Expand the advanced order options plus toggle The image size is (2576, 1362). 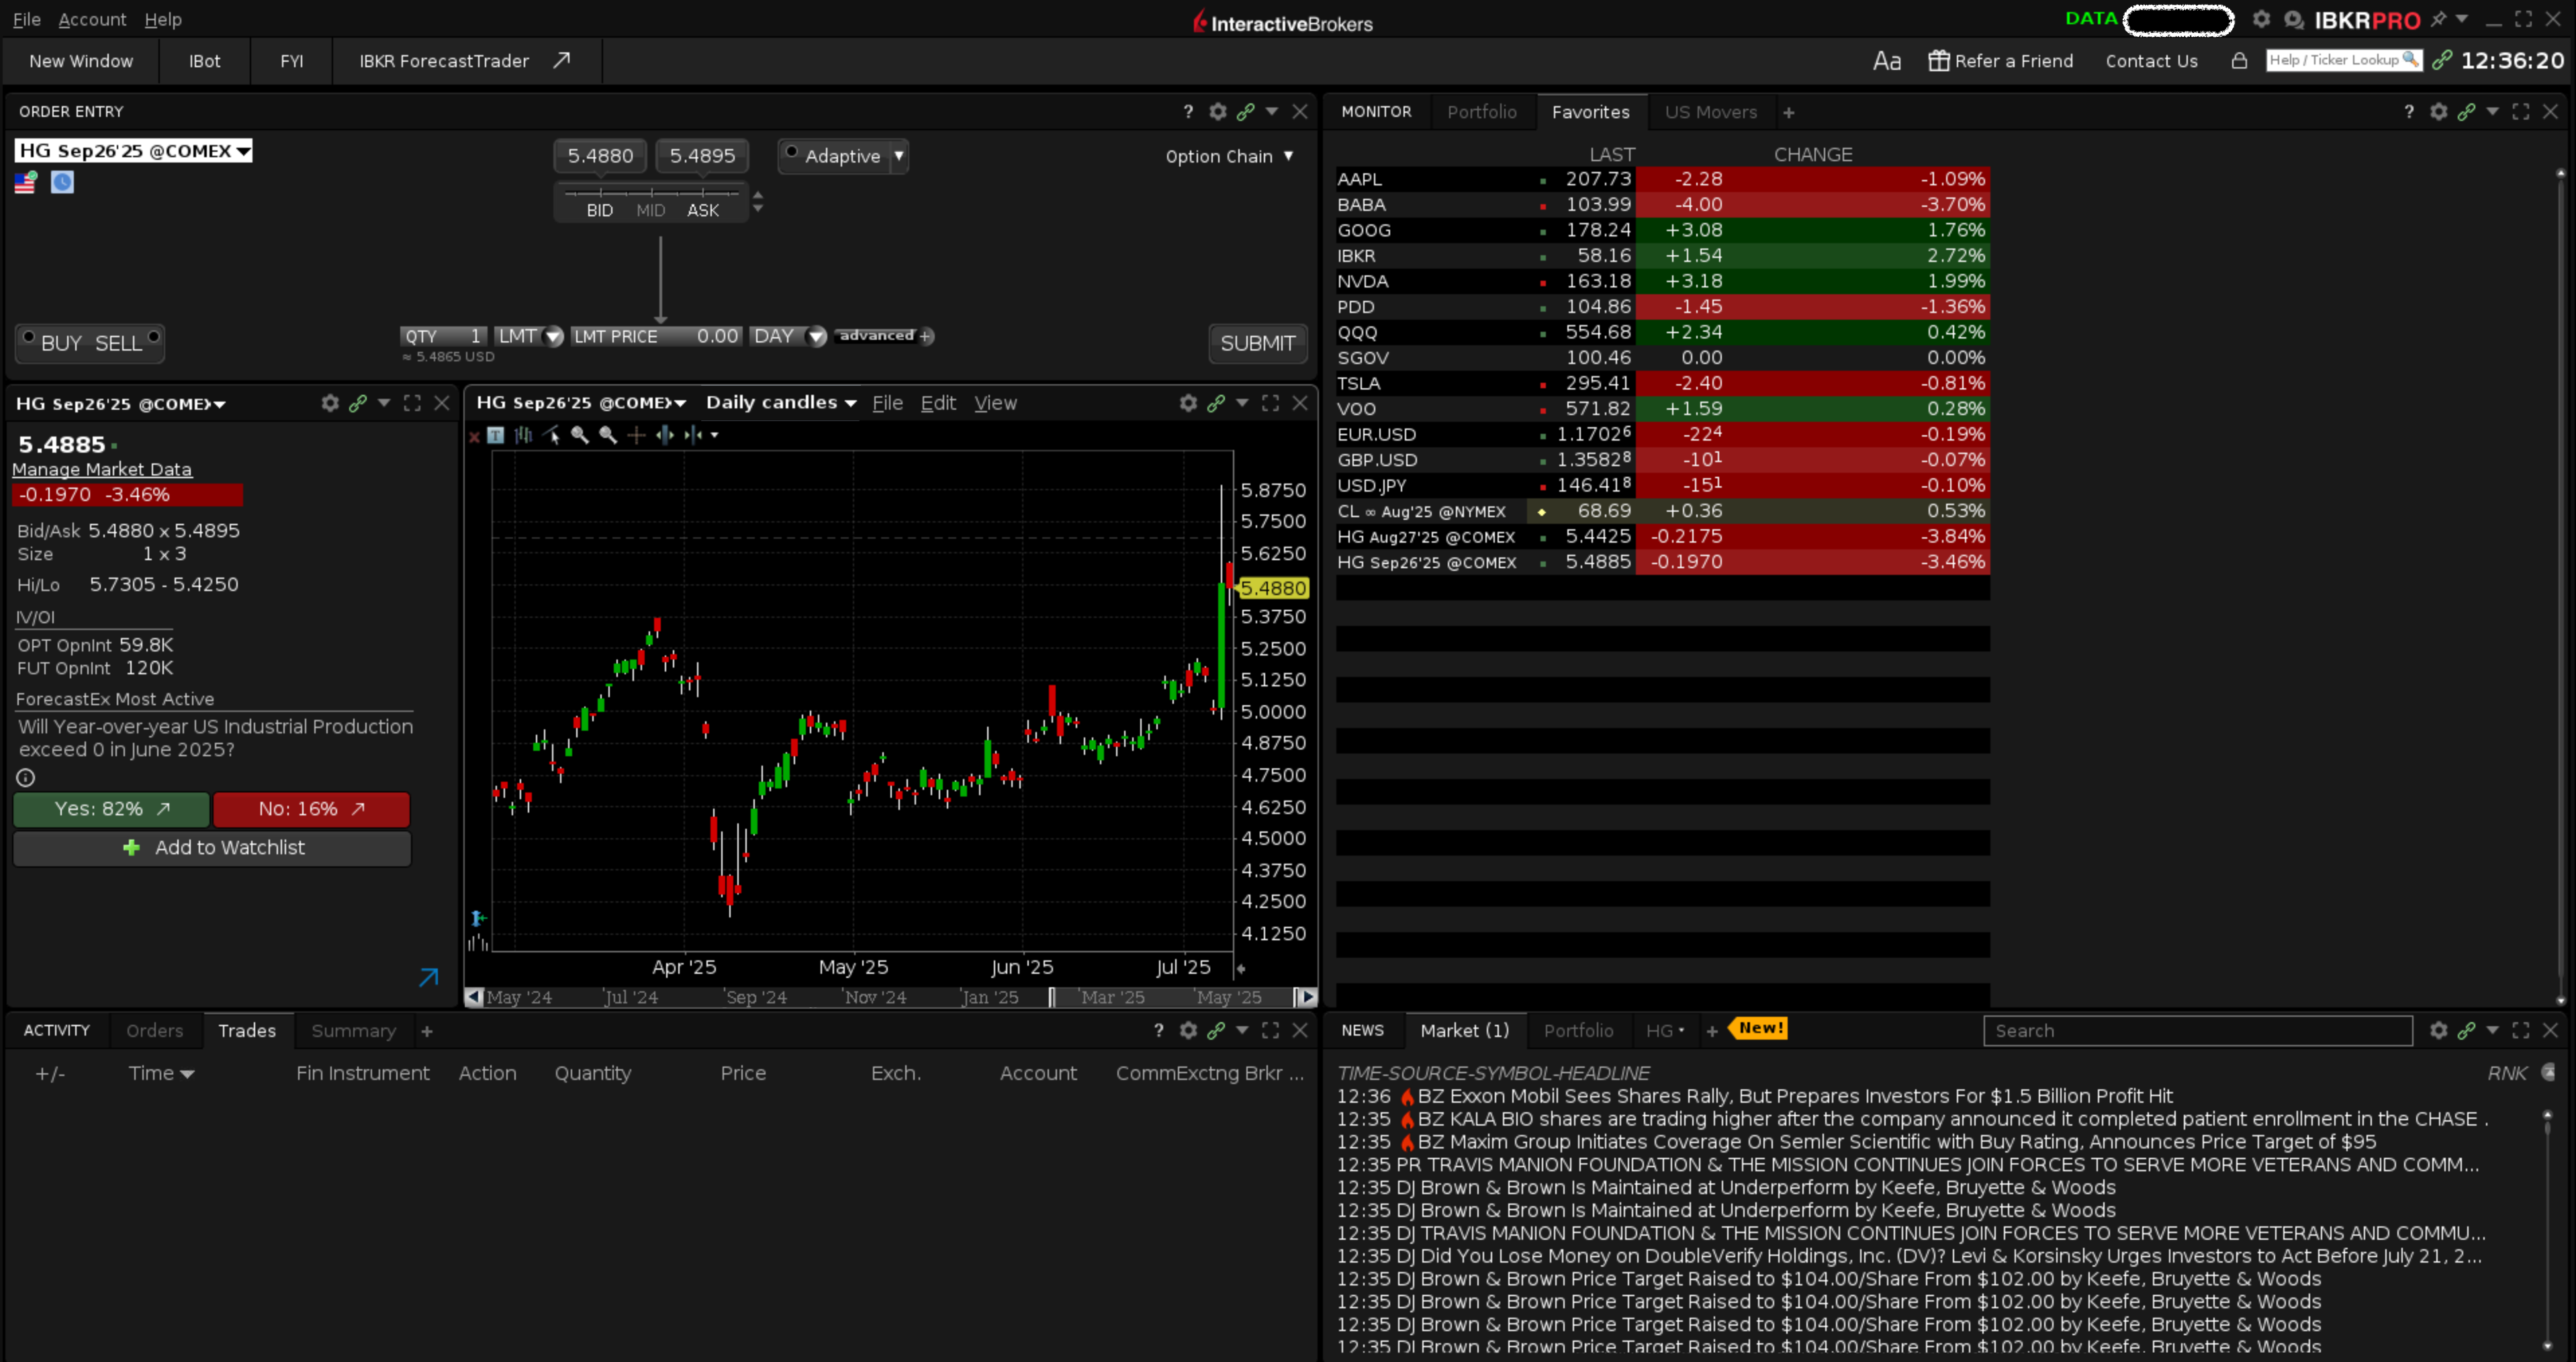tap(926, 336)
